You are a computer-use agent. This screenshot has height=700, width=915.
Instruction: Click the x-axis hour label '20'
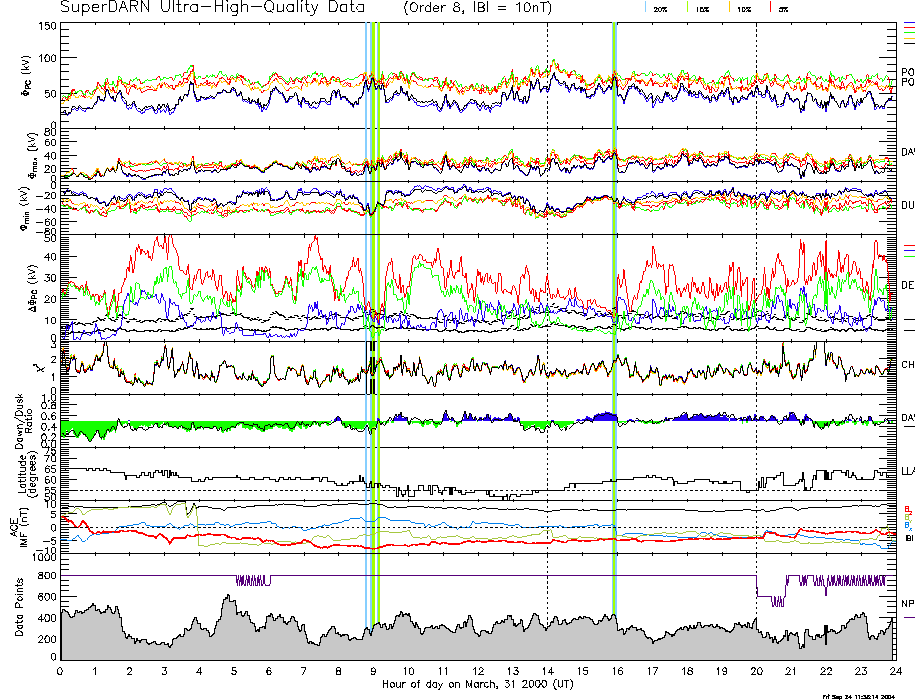pos(756,671)
